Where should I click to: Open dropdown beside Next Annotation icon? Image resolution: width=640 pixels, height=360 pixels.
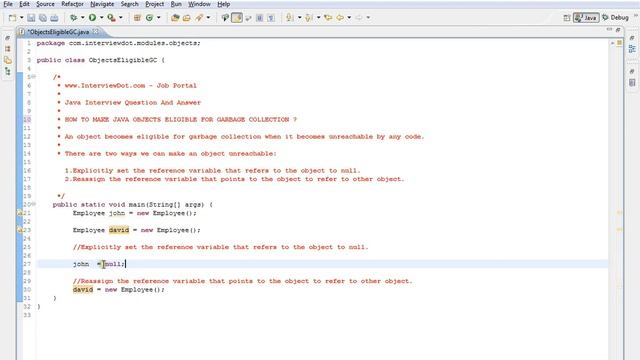(x=299, y=18)
